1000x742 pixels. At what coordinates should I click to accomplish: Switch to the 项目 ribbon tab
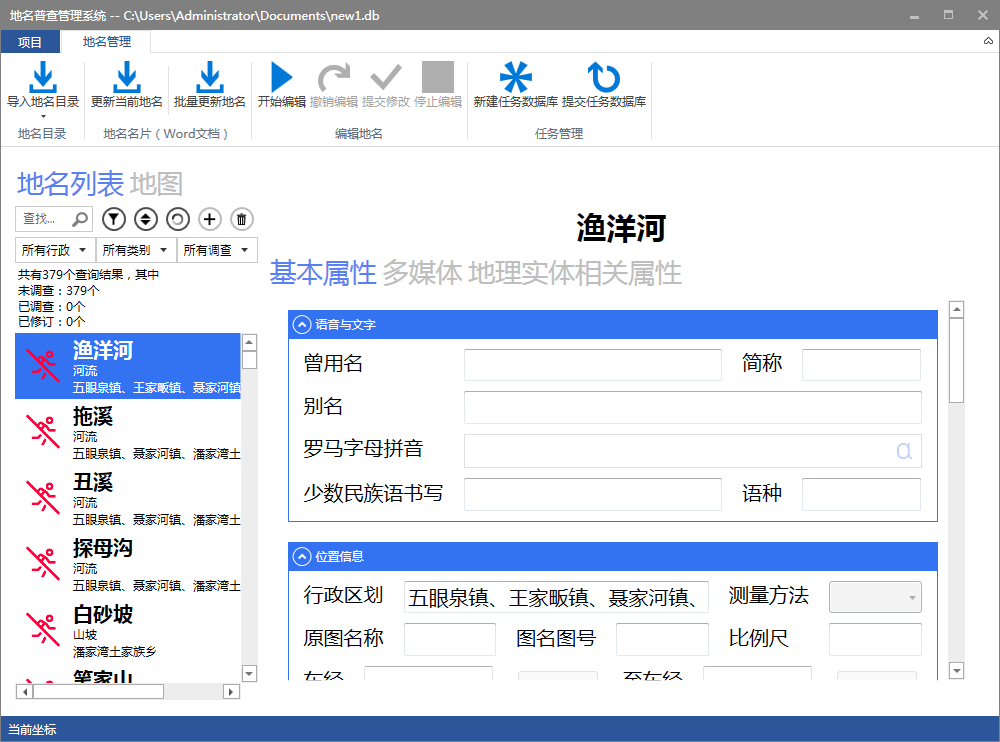tap(30, 42)
